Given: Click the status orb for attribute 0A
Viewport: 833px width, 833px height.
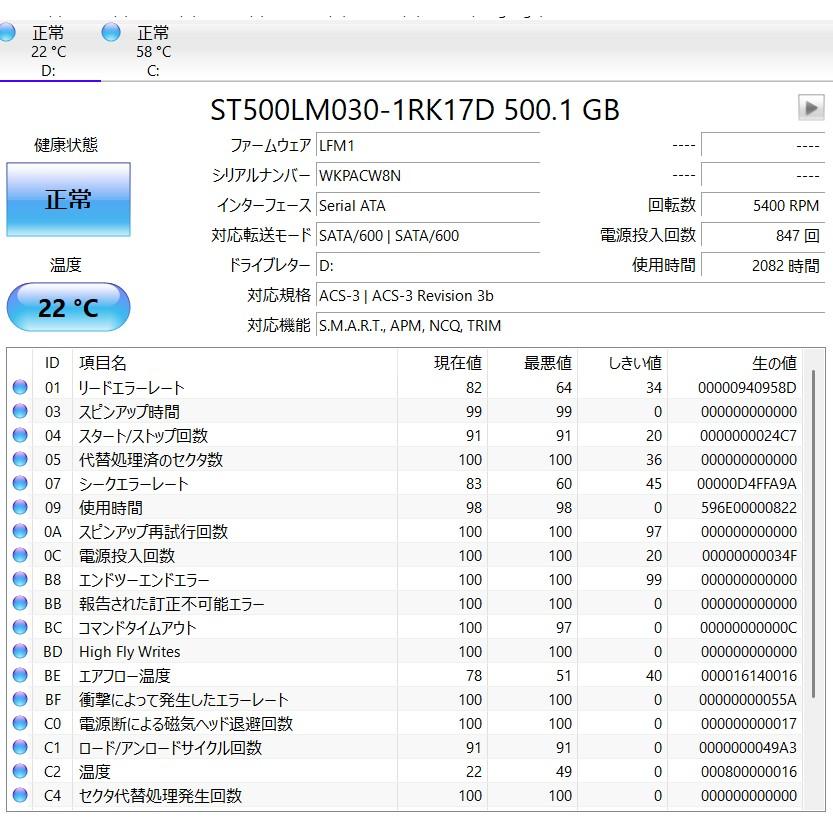Looking at the screenshot, I should [20, 531].
